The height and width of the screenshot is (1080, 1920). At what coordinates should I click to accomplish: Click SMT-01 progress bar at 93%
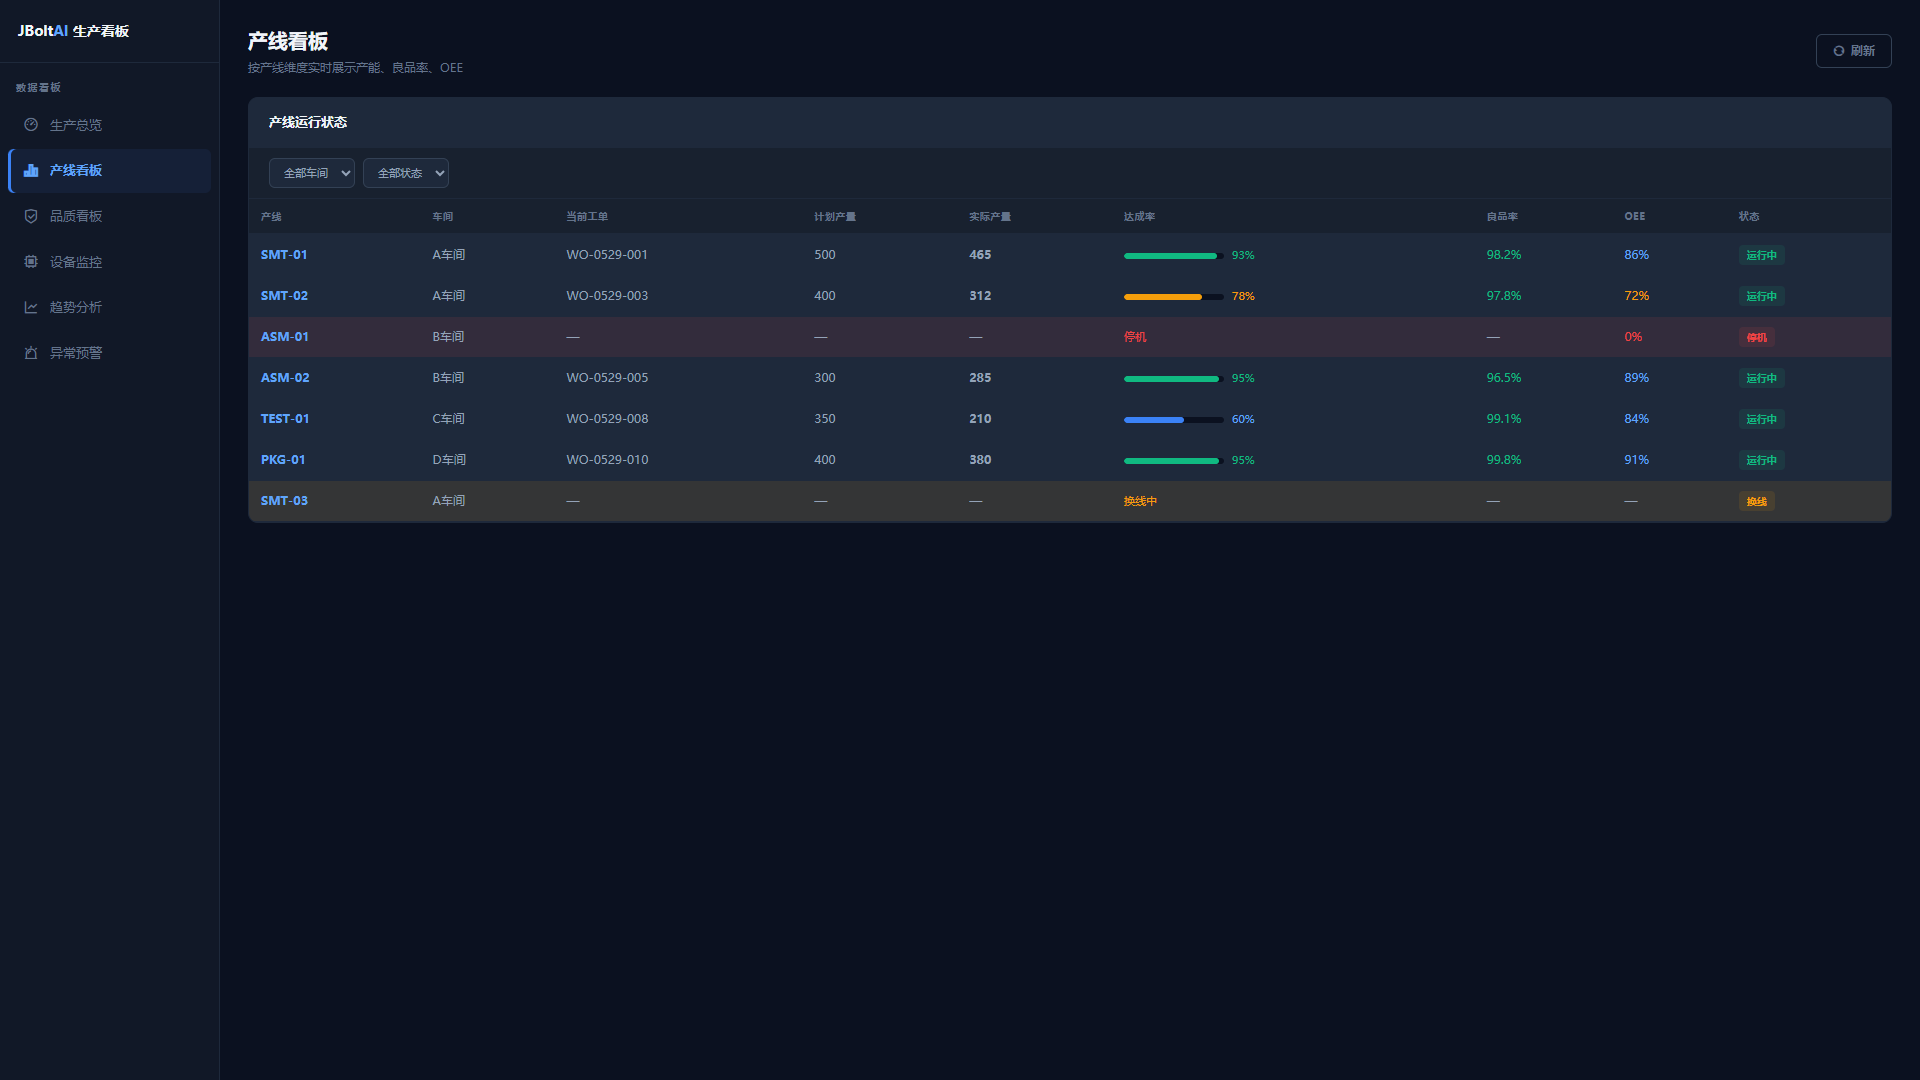1174,256
